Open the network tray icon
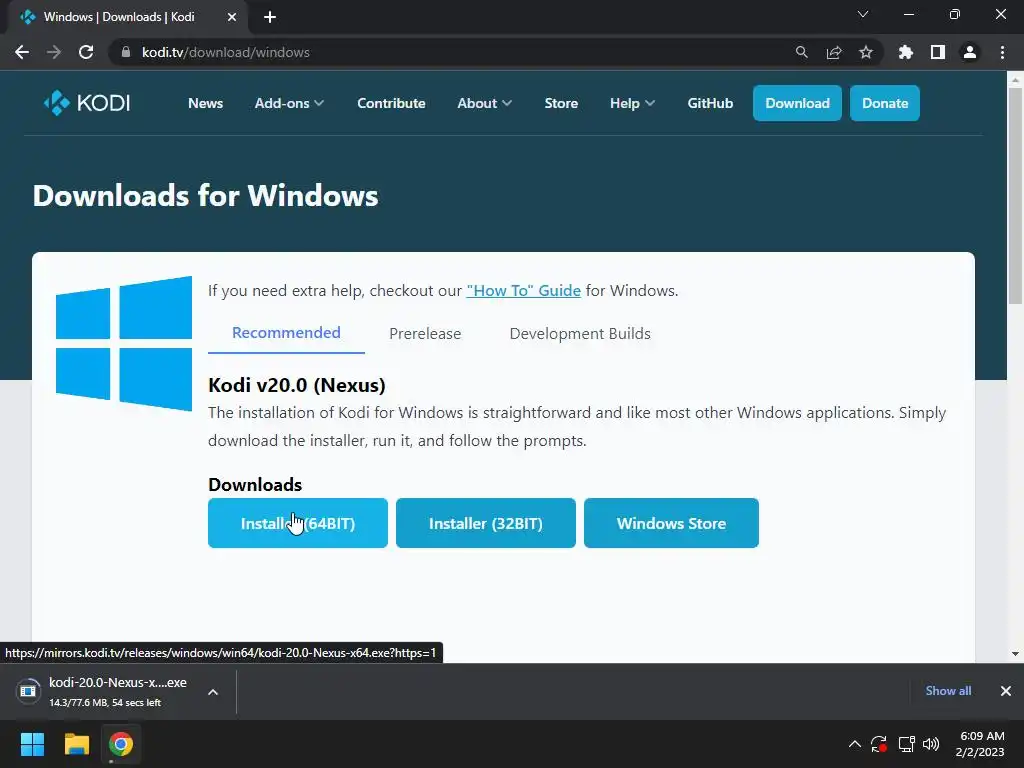Screen dimensions: 1024x768 tap(906, 744)
